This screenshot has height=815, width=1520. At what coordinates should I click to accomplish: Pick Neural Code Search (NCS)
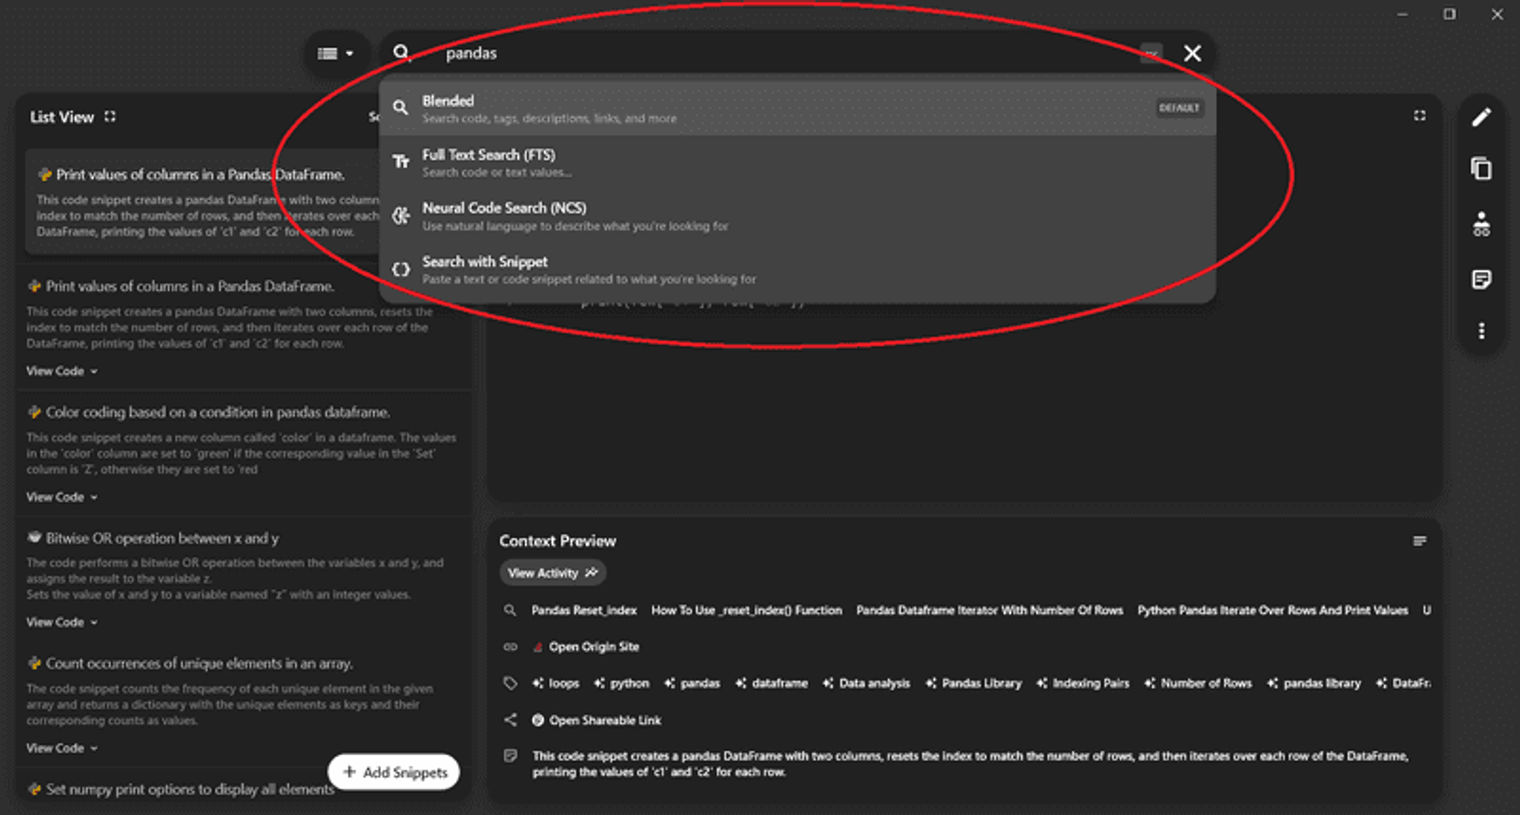(797, 215)
